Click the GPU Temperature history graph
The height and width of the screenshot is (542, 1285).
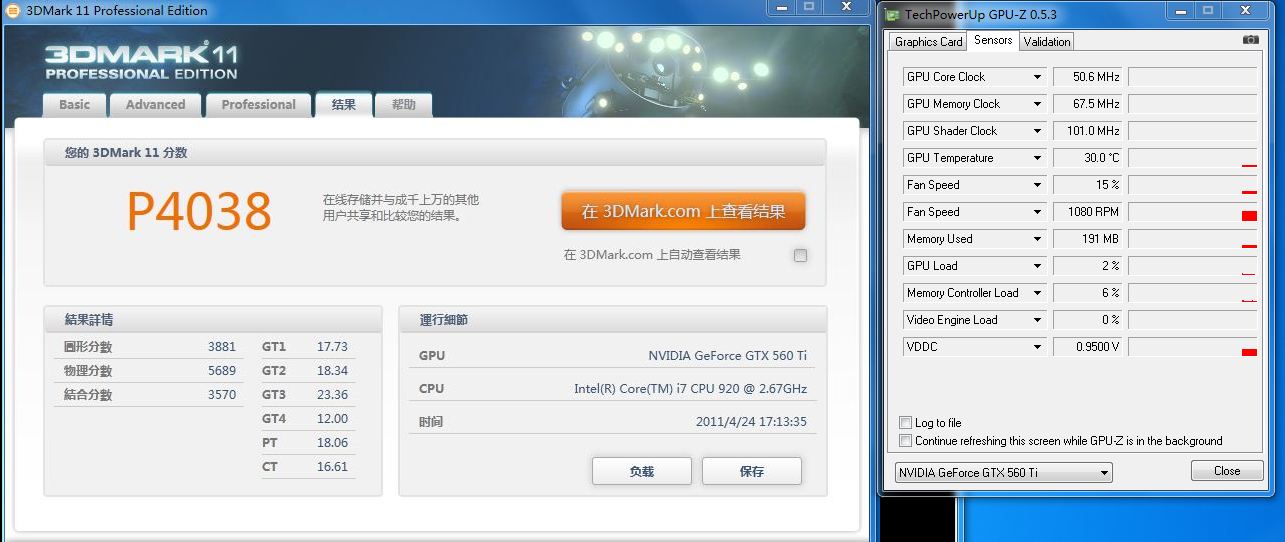point(1192,158)
